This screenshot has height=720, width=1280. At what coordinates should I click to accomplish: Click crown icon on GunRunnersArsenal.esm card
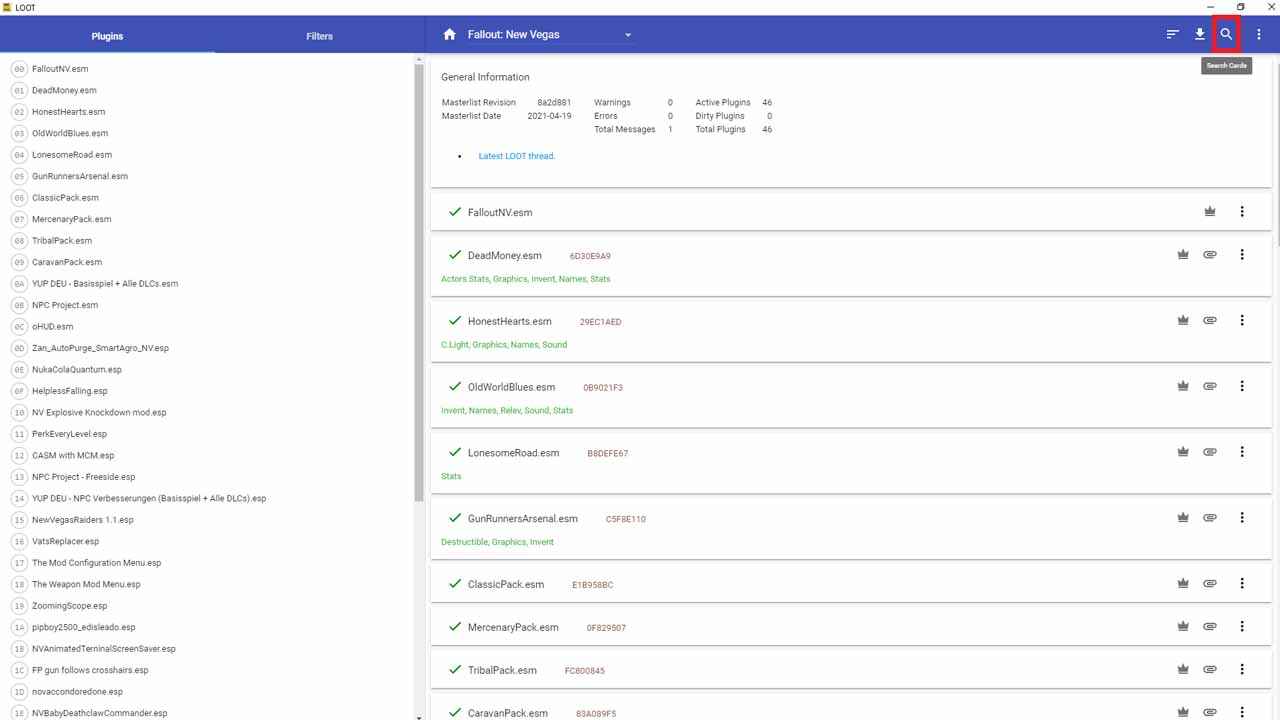(x=1183, y=518)
